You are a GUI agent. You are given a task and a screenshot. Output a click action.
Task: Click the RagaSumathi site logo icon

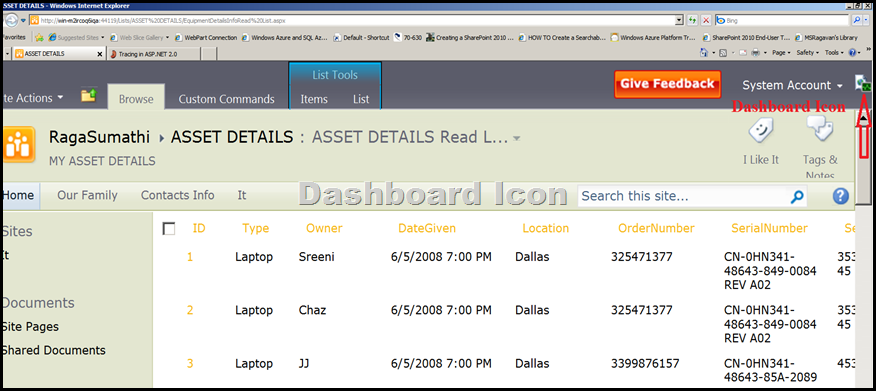tap(18, 145)
